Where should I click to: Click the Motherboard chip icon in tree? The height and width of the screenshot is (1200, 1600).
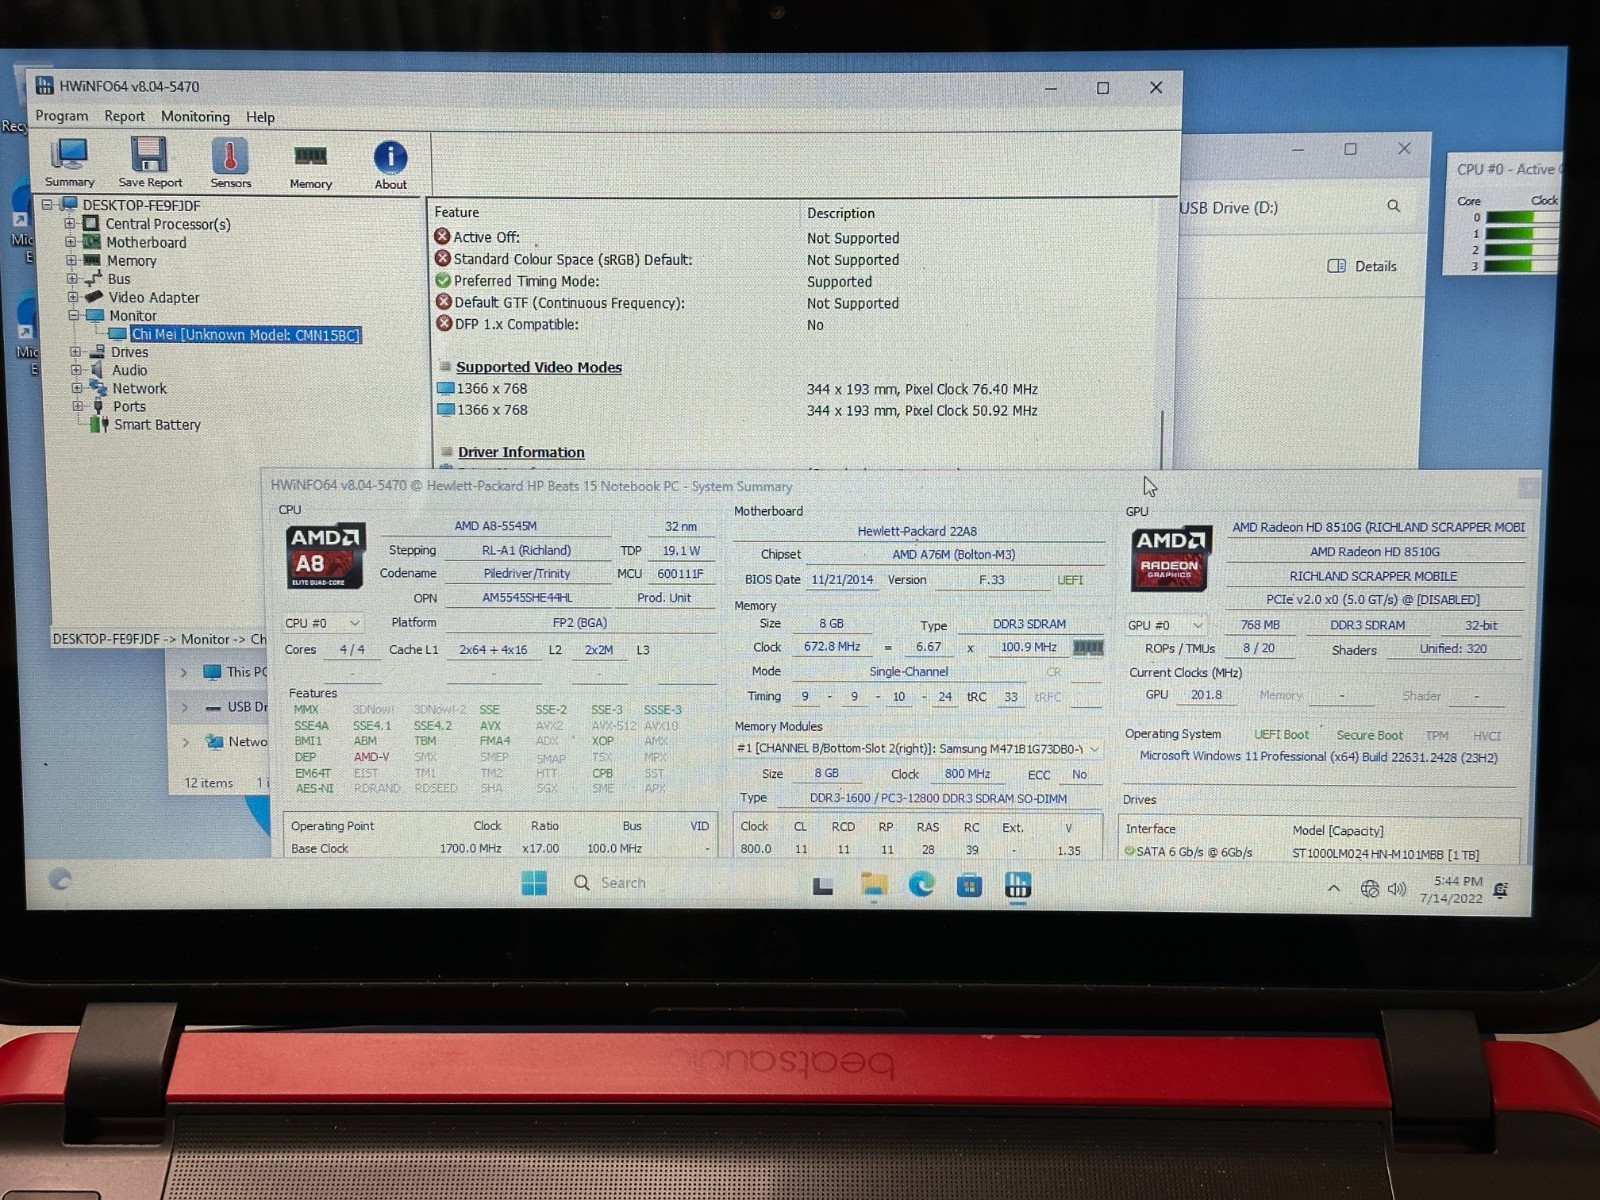(x=92, y=242)
